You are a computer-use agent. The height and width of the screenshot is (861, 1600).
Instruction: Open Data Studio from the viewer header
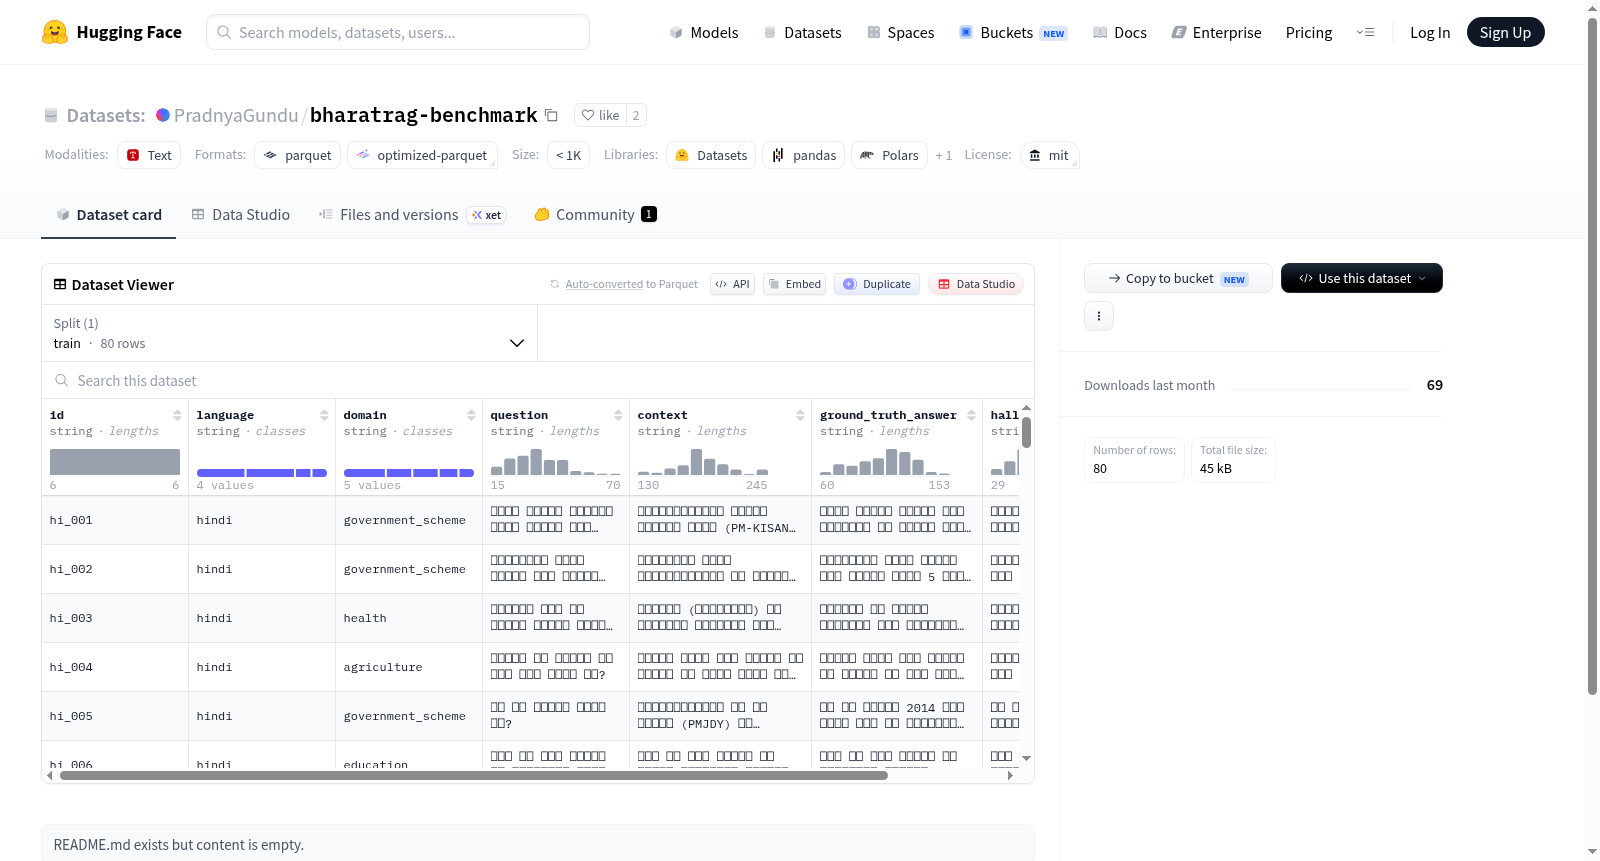pos(976,284)
